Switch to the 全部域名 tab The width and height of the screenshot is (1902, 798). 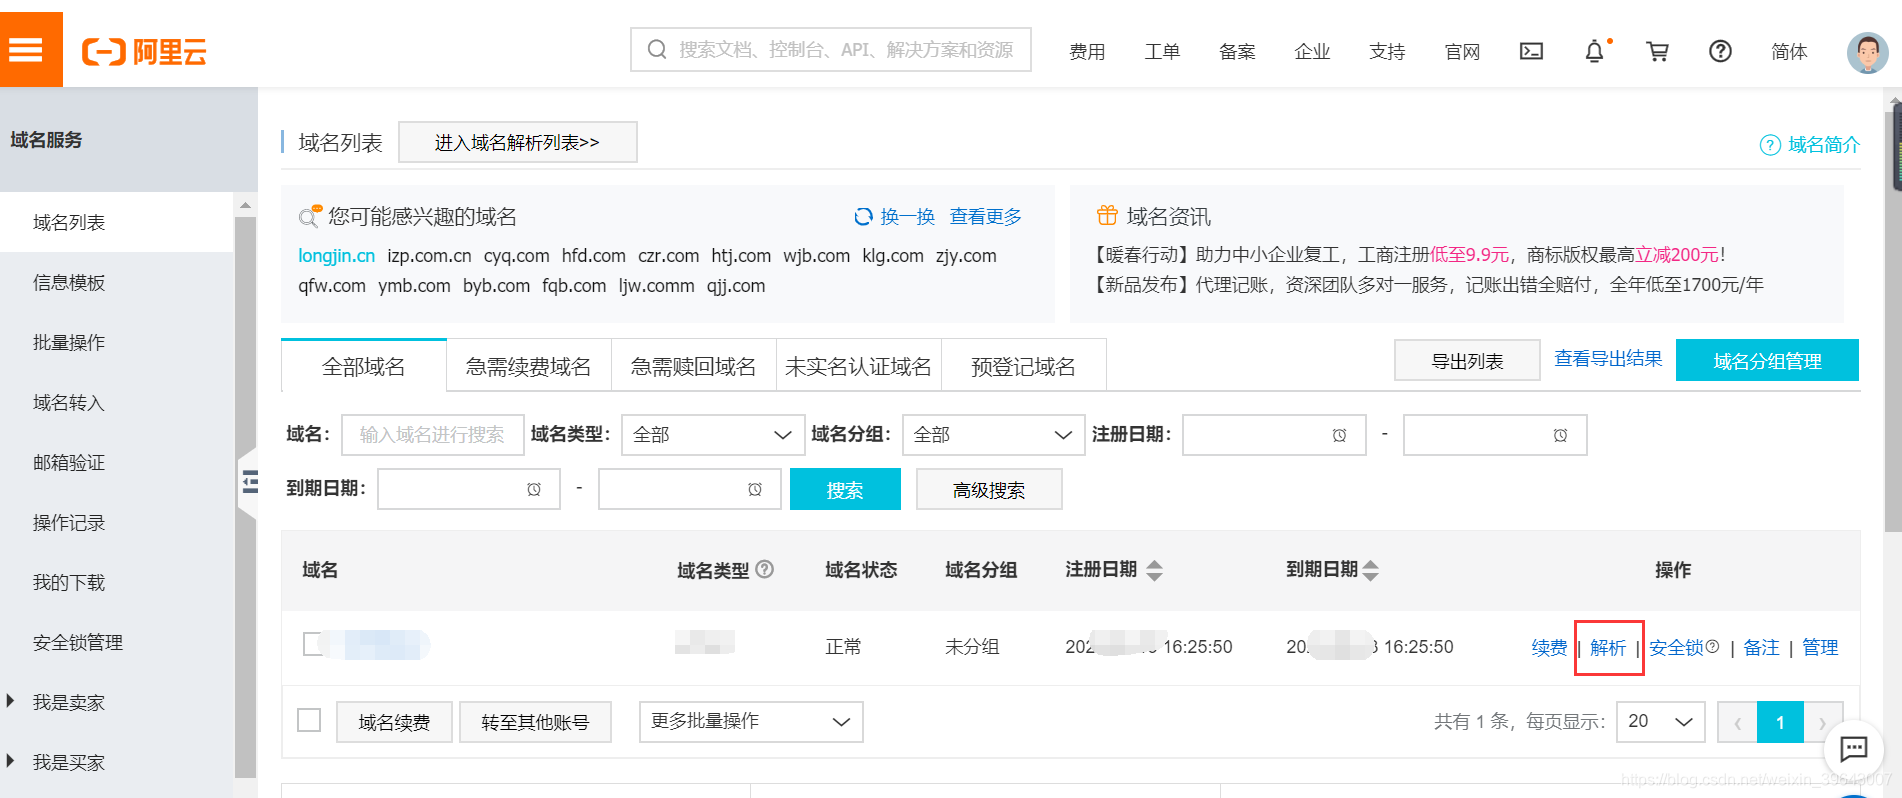(x=364, y=367)
